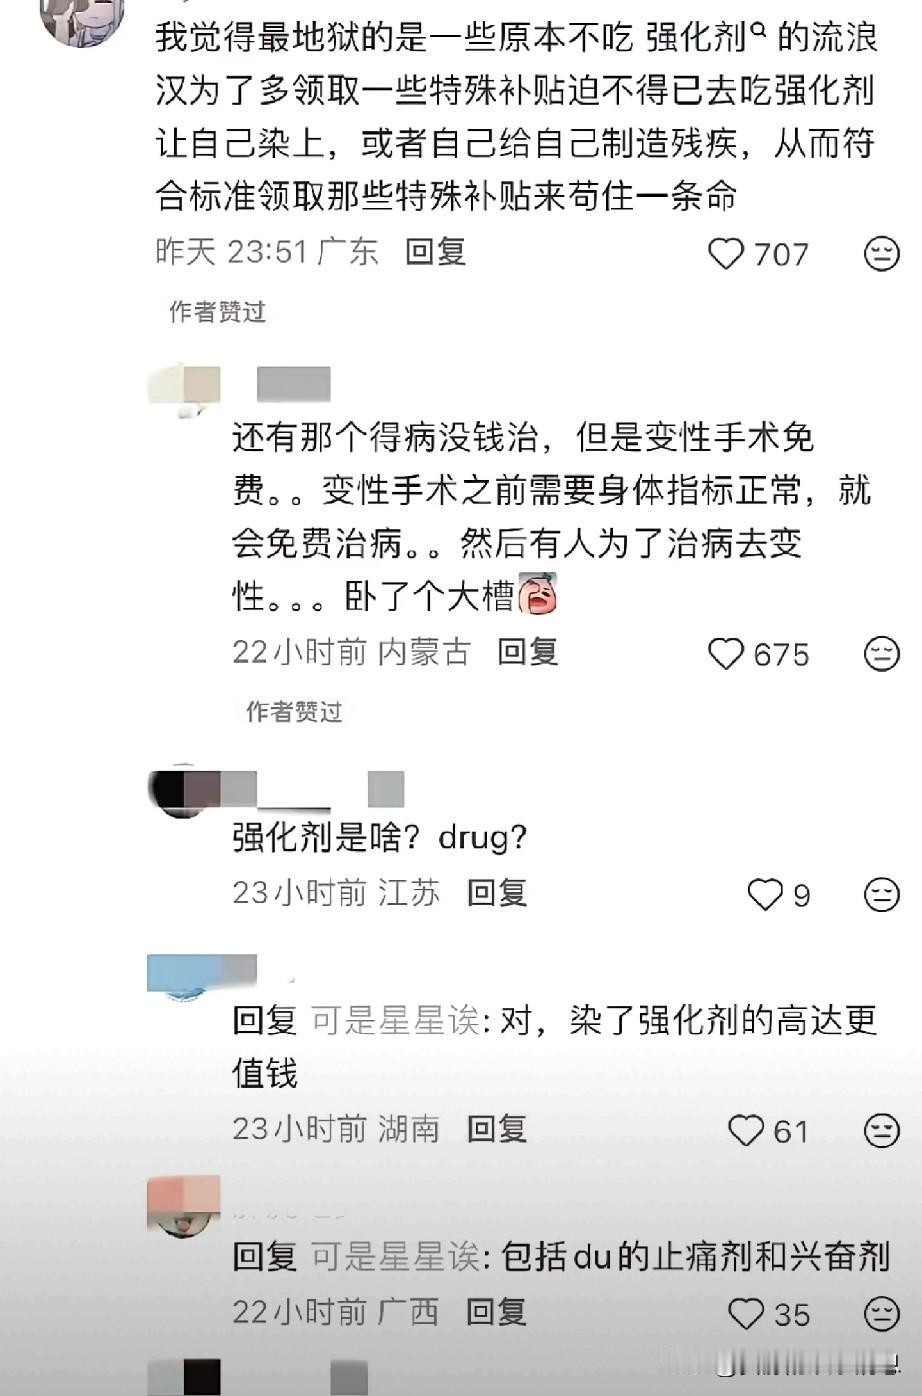This screenshot has width=922, height=1396.
Task: Open avatar of the Guangxi commenter
Action: tap(184, 1205)
